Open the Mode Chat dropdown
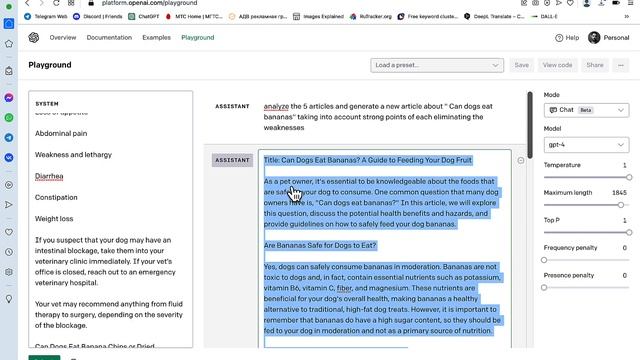The height and width of the screenshot is (360, 640). [587, 110]
